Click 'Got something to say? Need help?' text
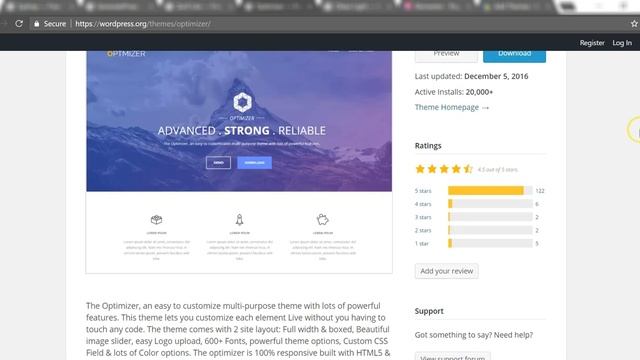Image resolution: width=640 pixels, height=360 pixels. tap(474, 335)
